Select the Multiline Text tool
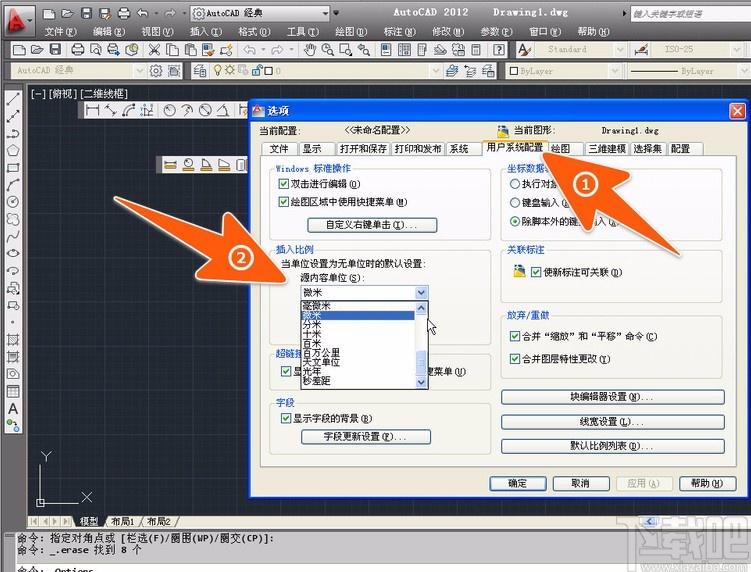 (13, 408)
